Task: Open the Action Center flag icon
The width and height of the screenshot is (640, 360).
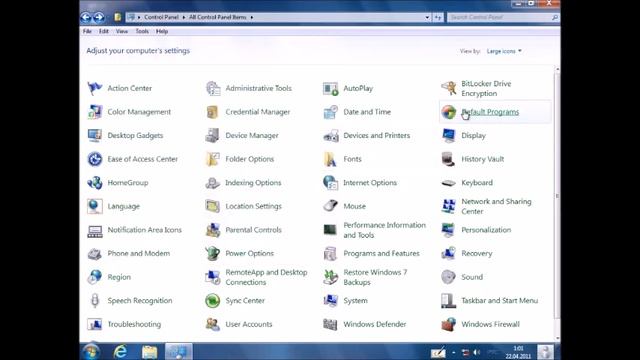Action: click(95, 88)
